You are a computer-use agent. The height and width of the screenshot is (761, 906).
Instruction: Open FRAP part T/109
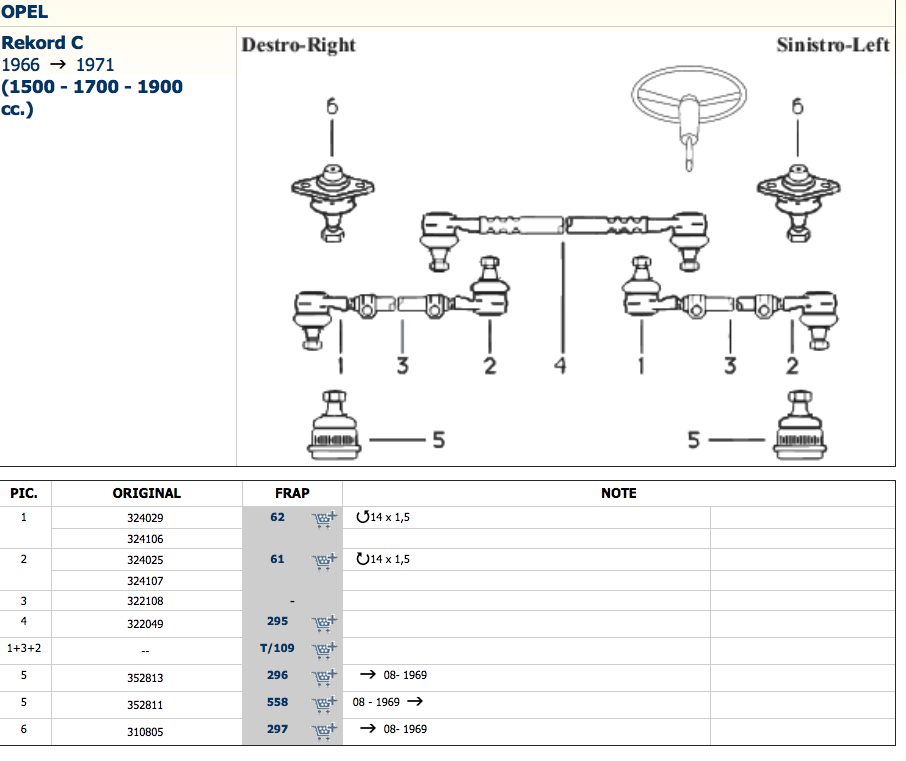tap(277, 648)
